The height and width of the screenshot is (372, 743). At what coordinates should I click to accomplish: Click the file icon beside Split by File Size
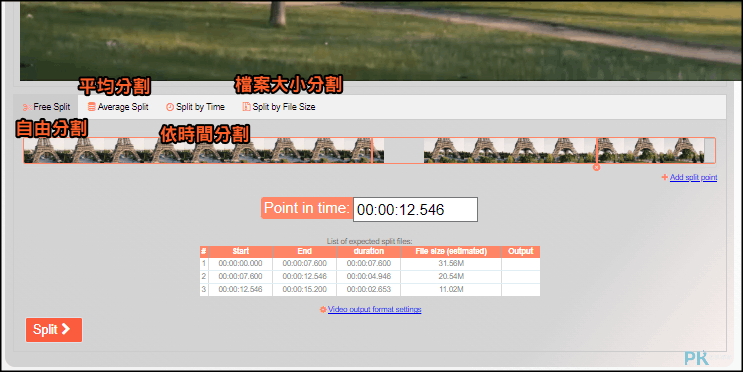(x=246, y=107)
